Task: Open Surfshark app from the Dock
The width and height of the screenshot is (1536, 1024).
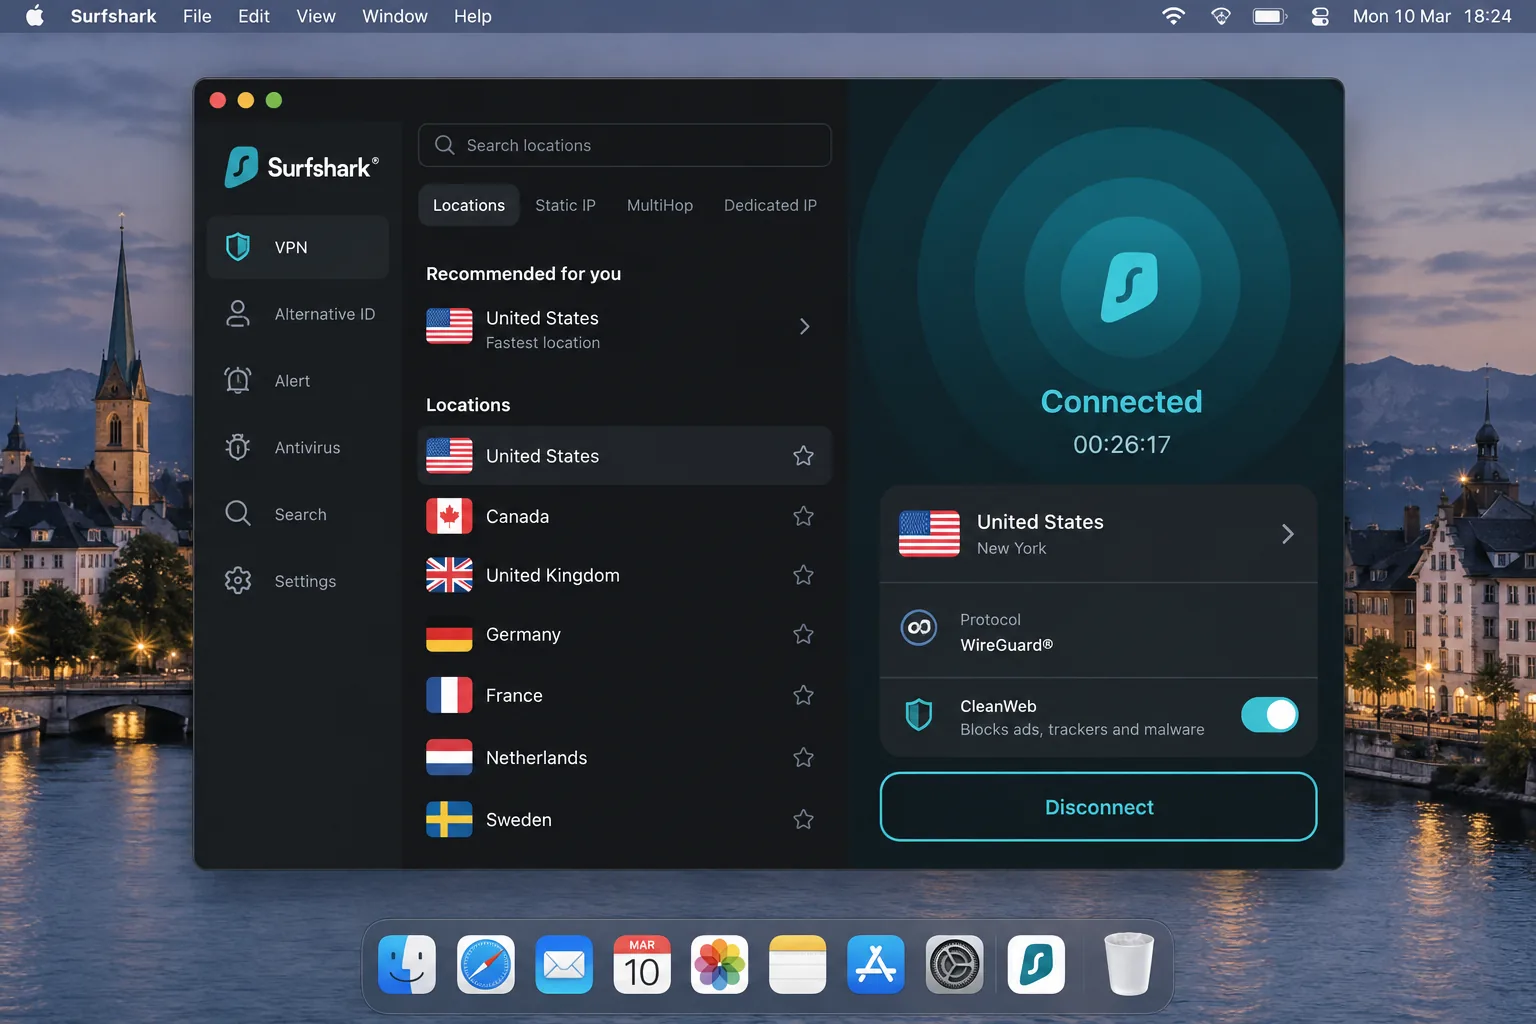Action: click(x=1036, y=965)
